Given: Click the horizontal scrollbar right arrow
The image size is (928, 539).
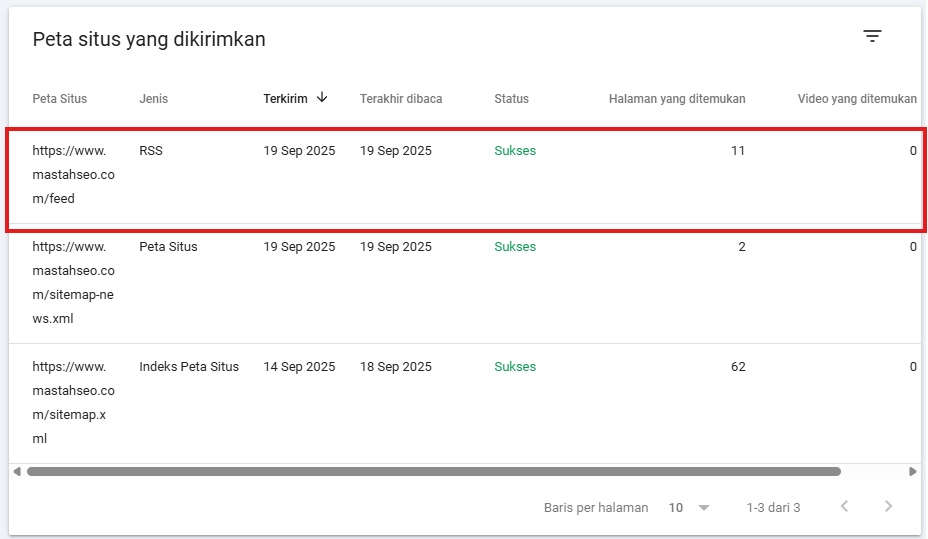Looking at the screenshot, I should pos(912,471).
